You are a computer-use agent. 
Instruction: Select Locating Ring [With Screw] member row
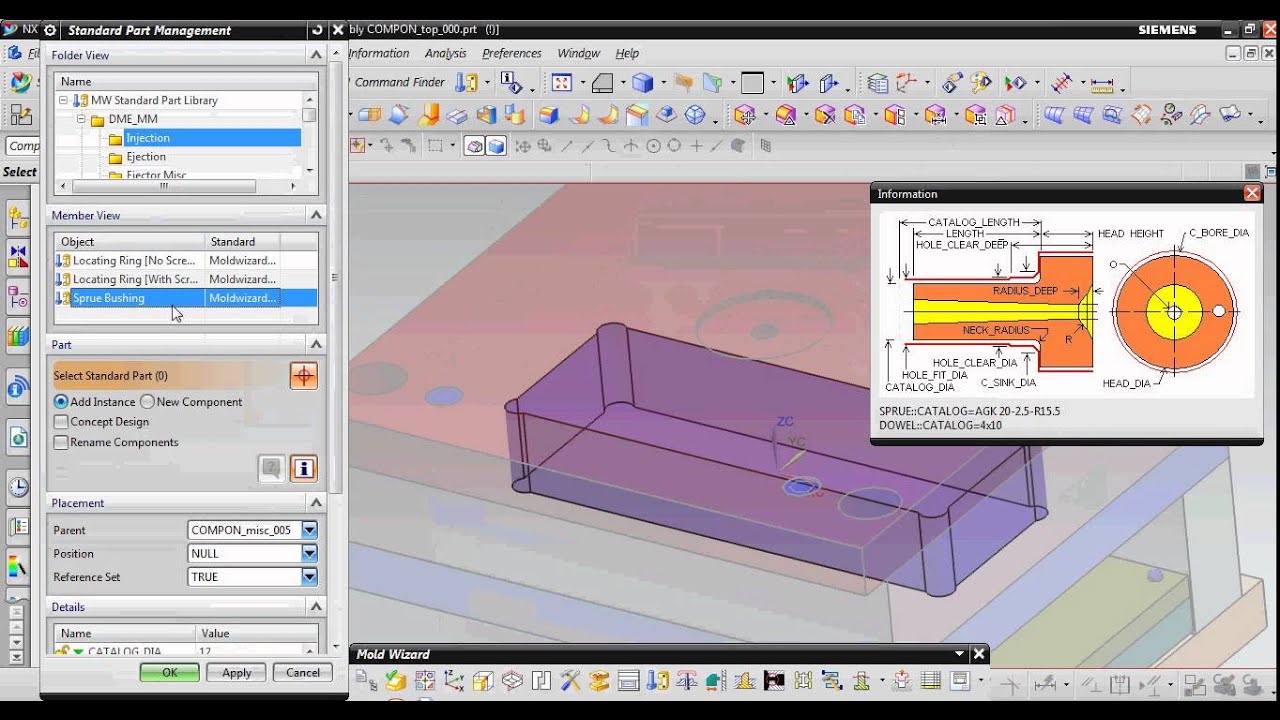click(186, 279)
